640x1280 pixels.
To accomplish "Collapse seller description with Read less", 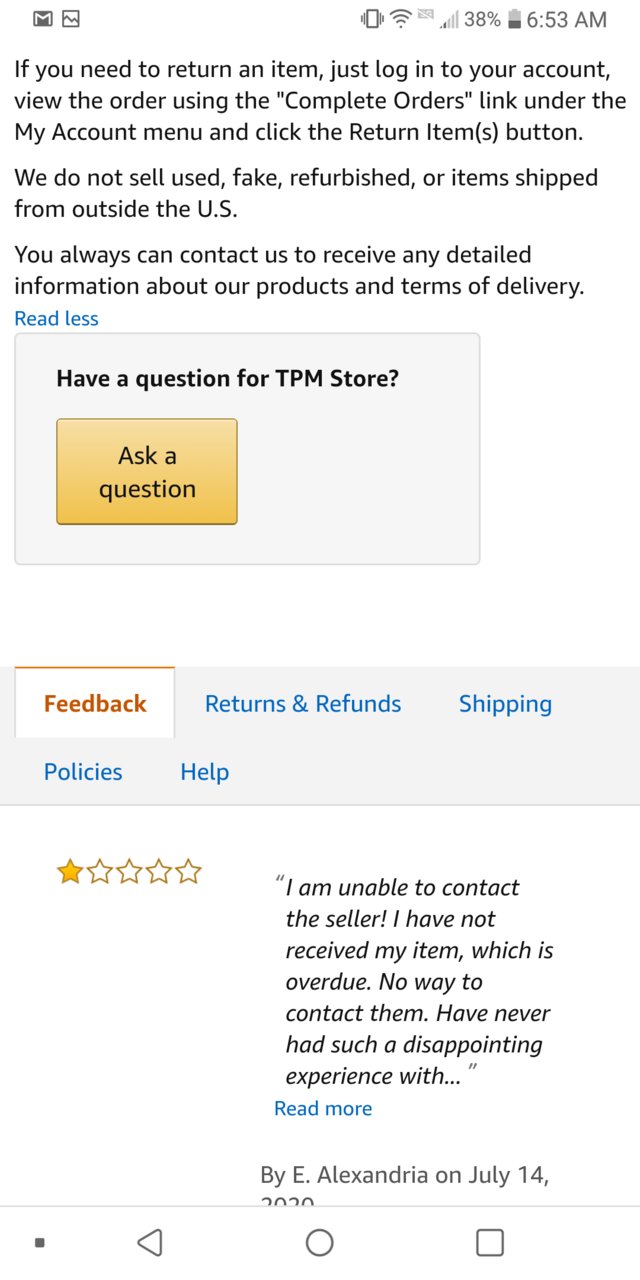I will (56, 318).
